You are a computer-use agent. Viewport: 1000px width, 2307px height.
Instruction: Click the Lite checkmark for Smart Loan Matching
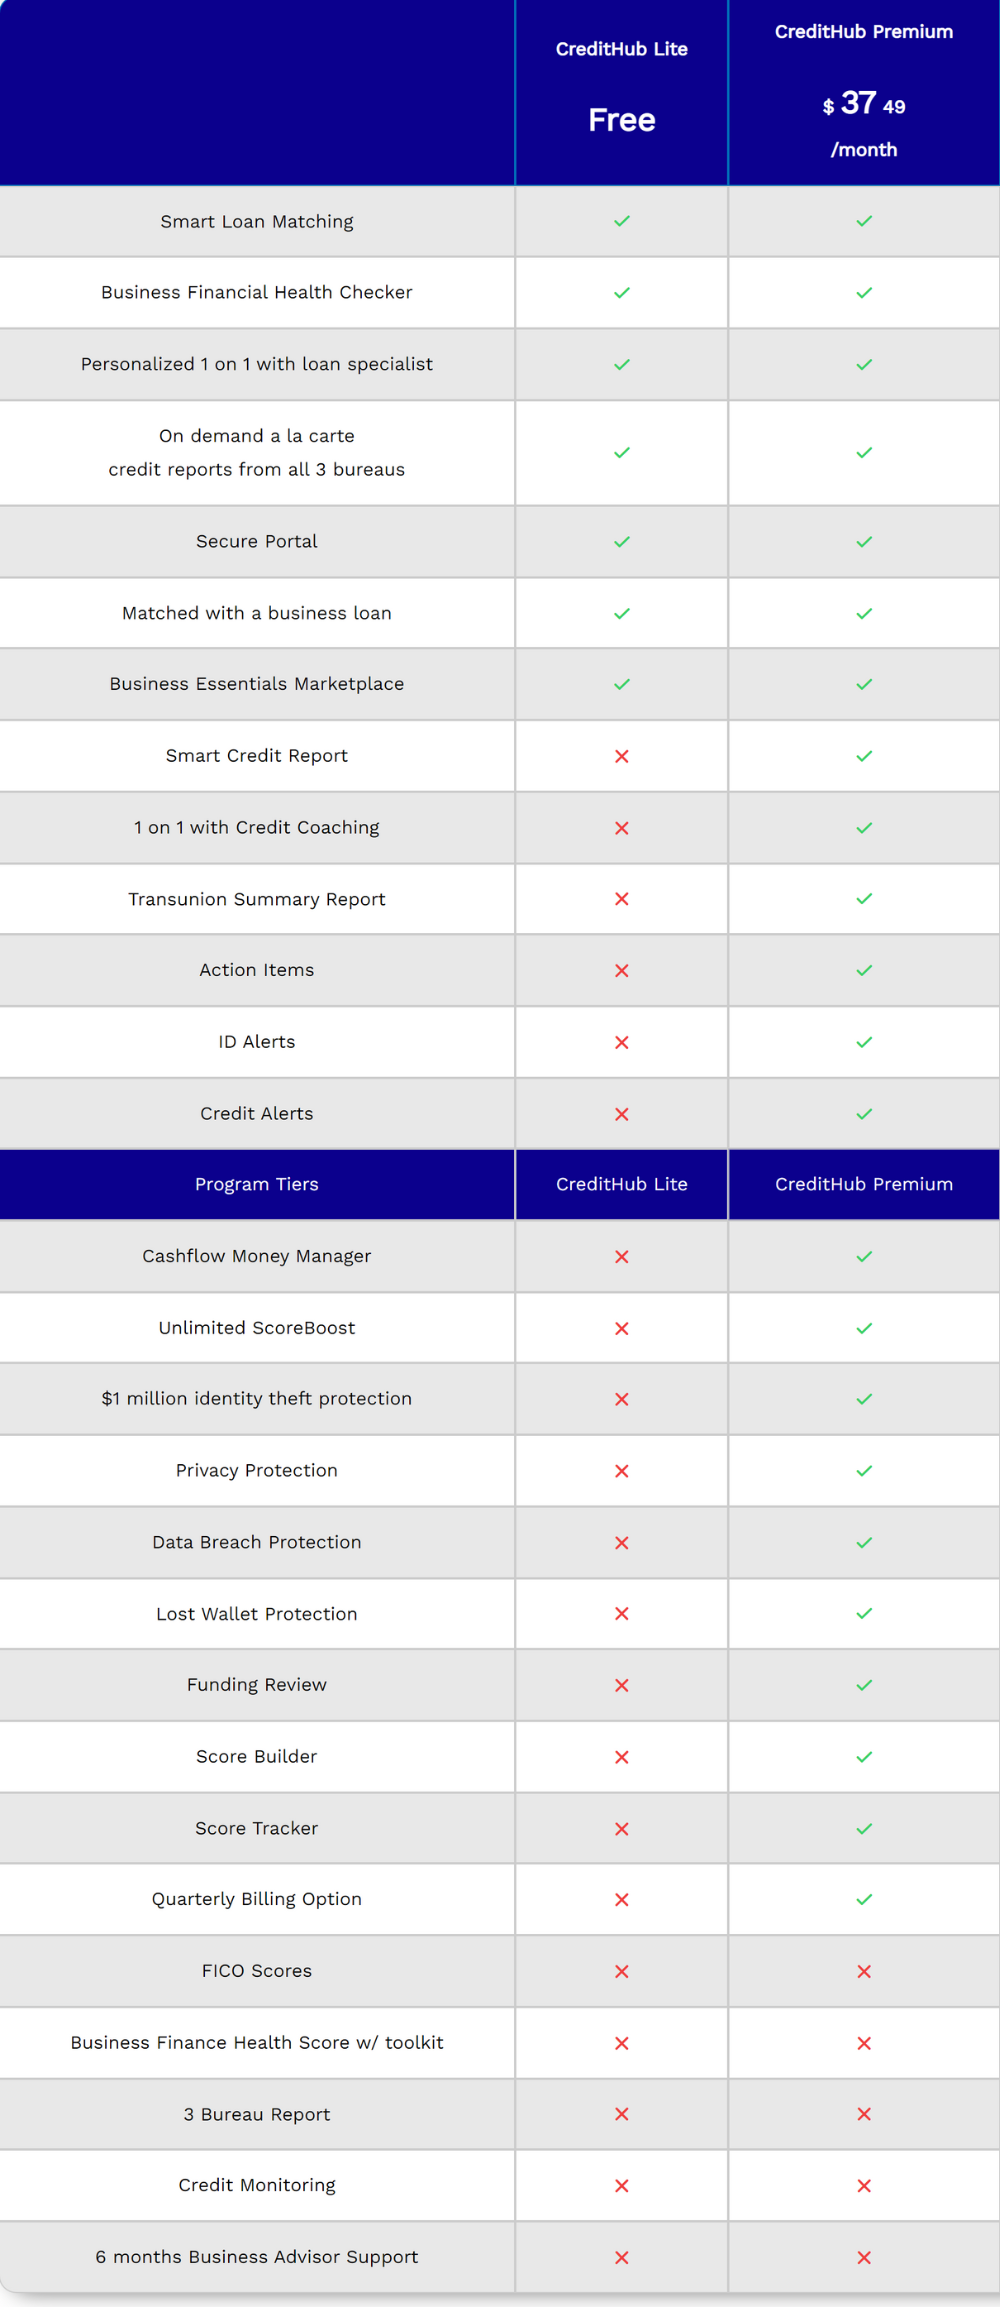tap(622, 221)
